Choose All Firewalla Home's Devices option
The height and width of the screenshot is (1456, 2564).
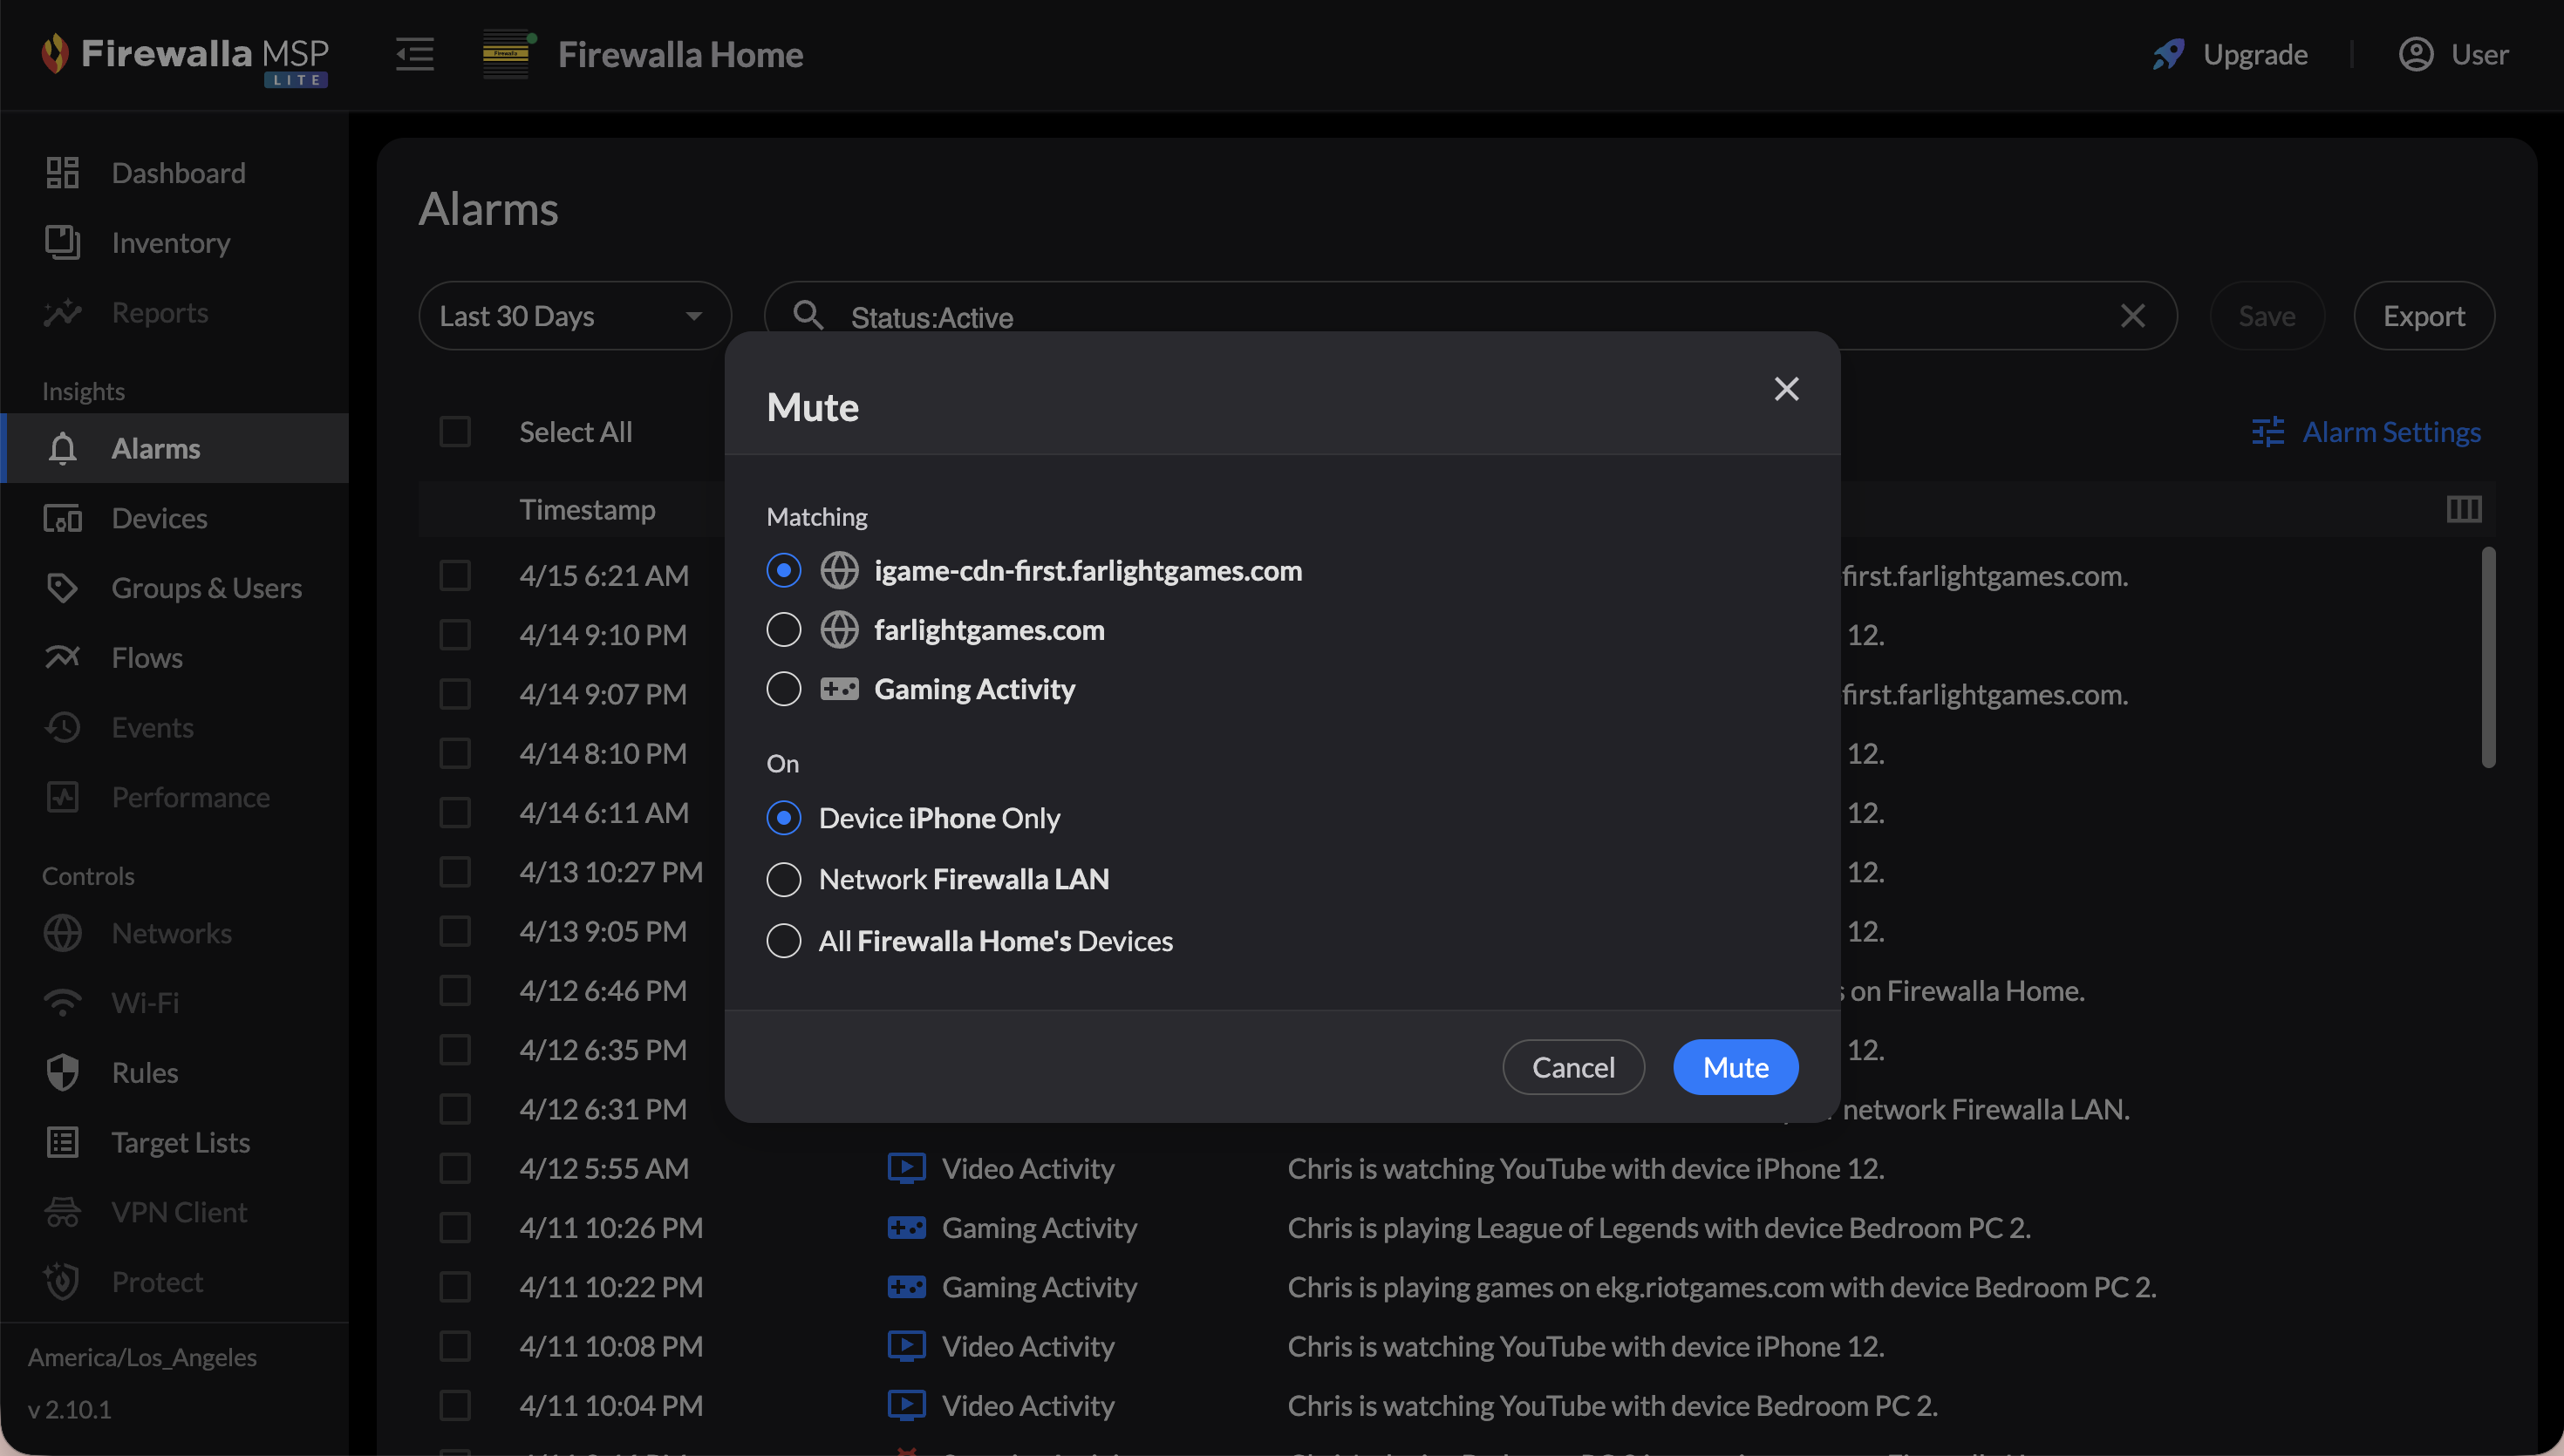click(x=784, y=941)
